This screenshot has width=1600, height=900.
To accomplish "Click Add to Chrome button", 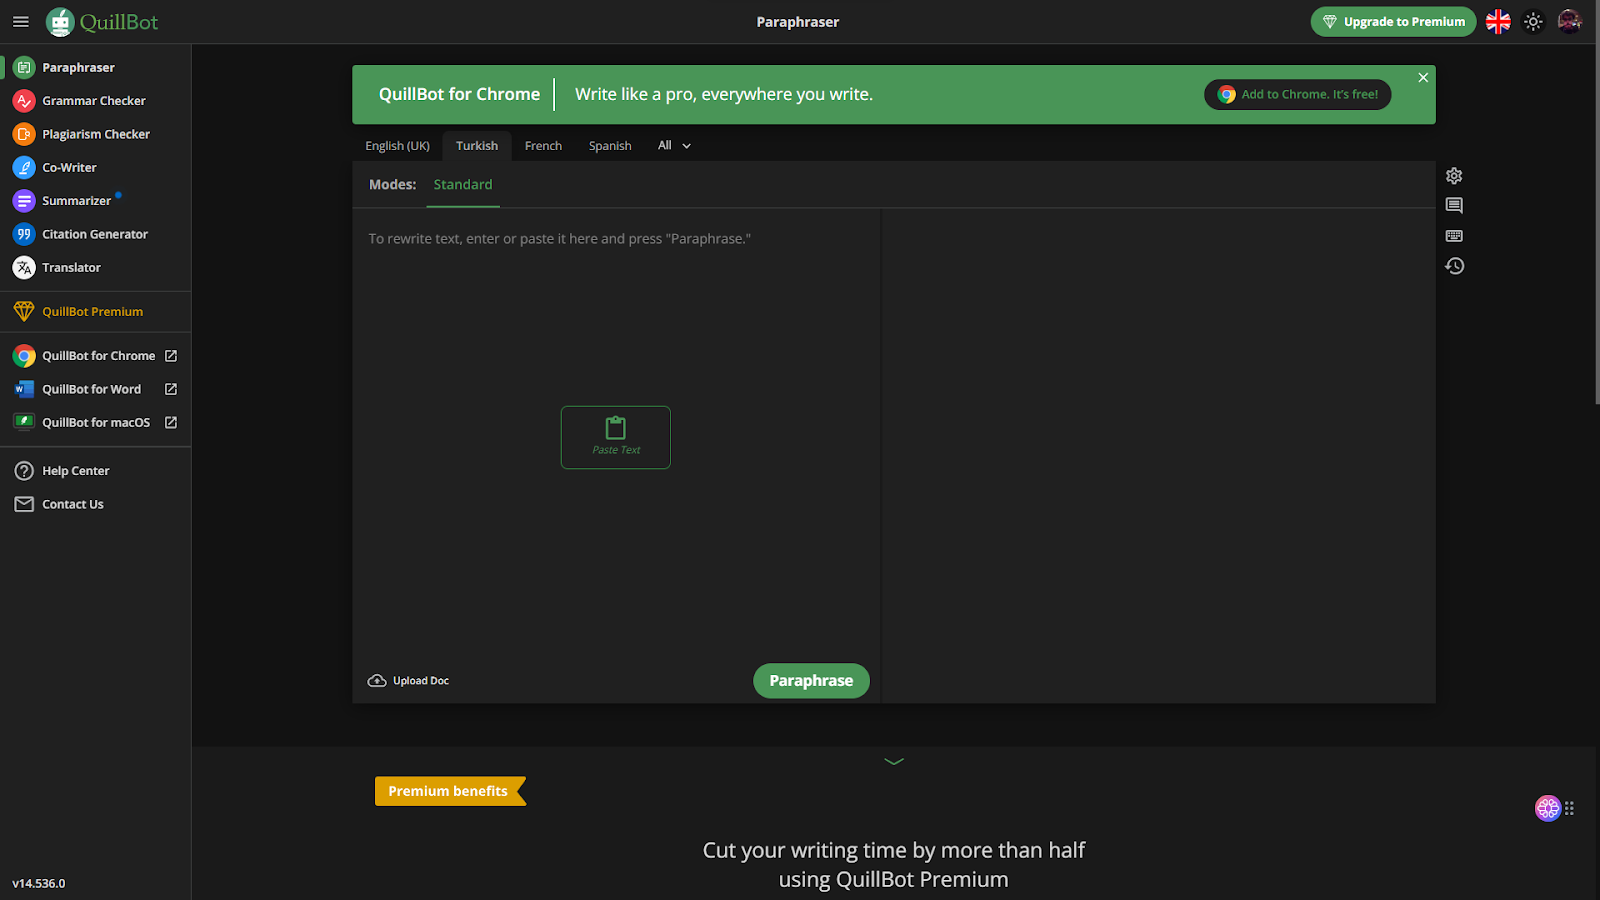I will 1297,94.
